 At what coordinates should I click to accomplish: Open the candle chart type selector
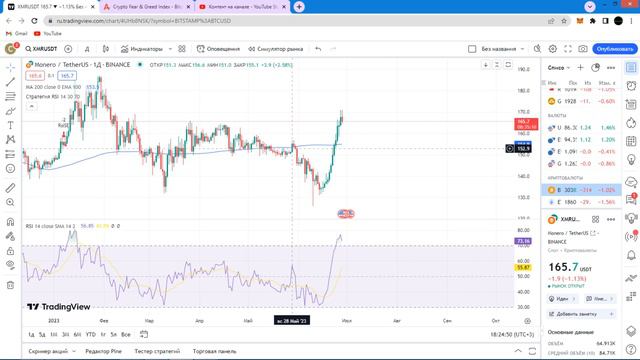[106, 49]
